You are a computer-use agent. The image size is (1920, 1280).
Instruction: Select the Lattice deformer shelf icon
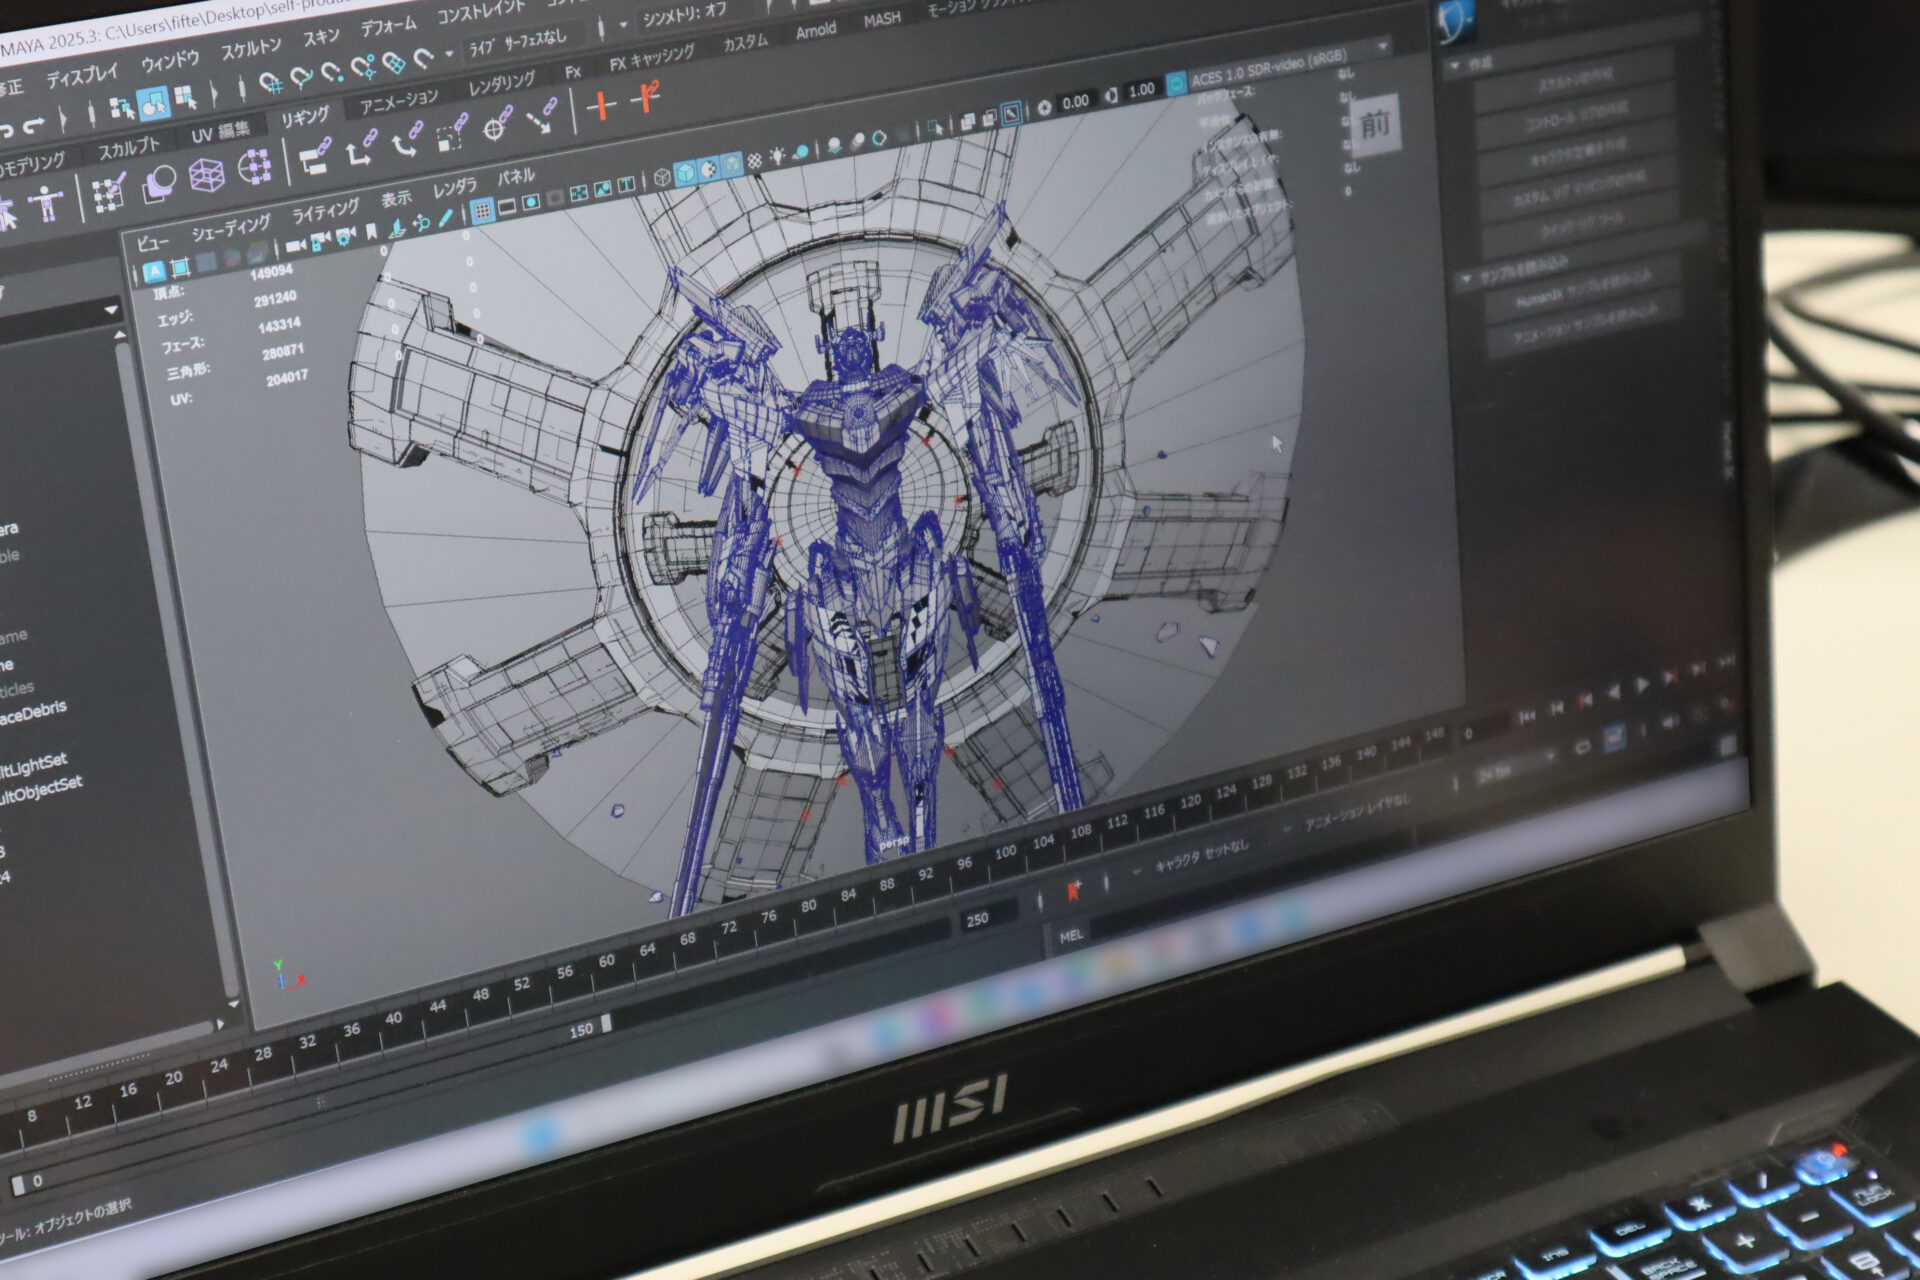[207, 176]
